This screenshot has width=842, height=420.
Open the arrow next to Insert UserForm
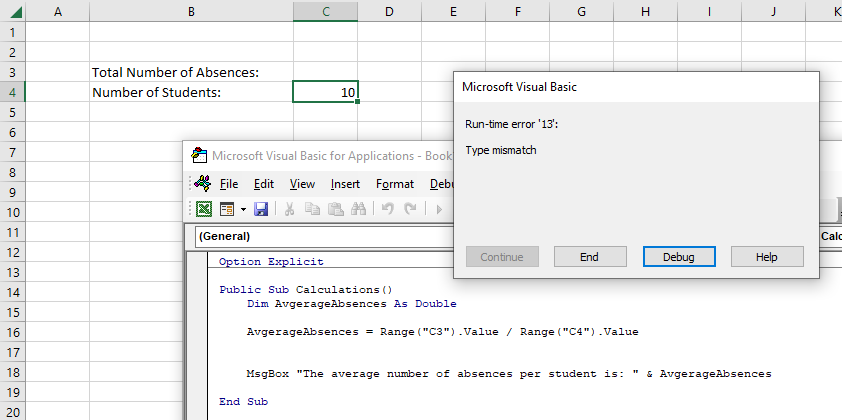(243, 209)
